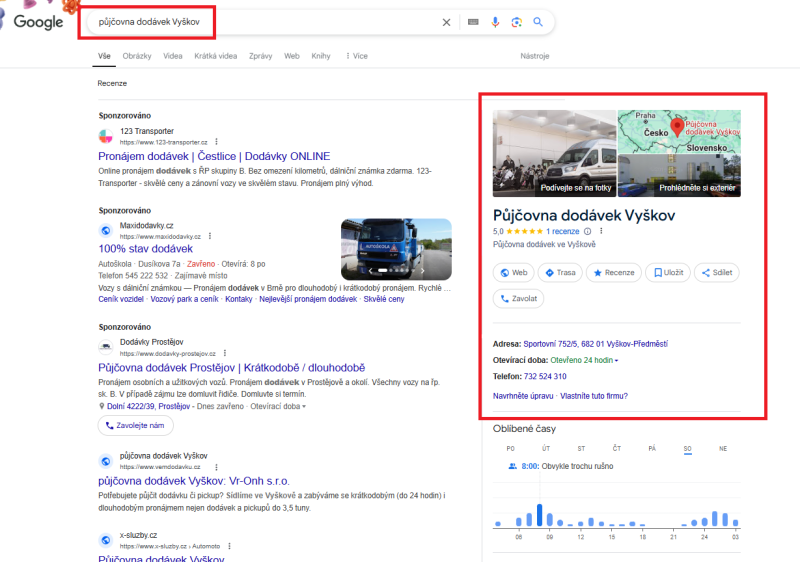Open 'Vozový park a ceník' sitelink
Screen dimensions: 800x562
pyautogui.click(x=184, y=299)
